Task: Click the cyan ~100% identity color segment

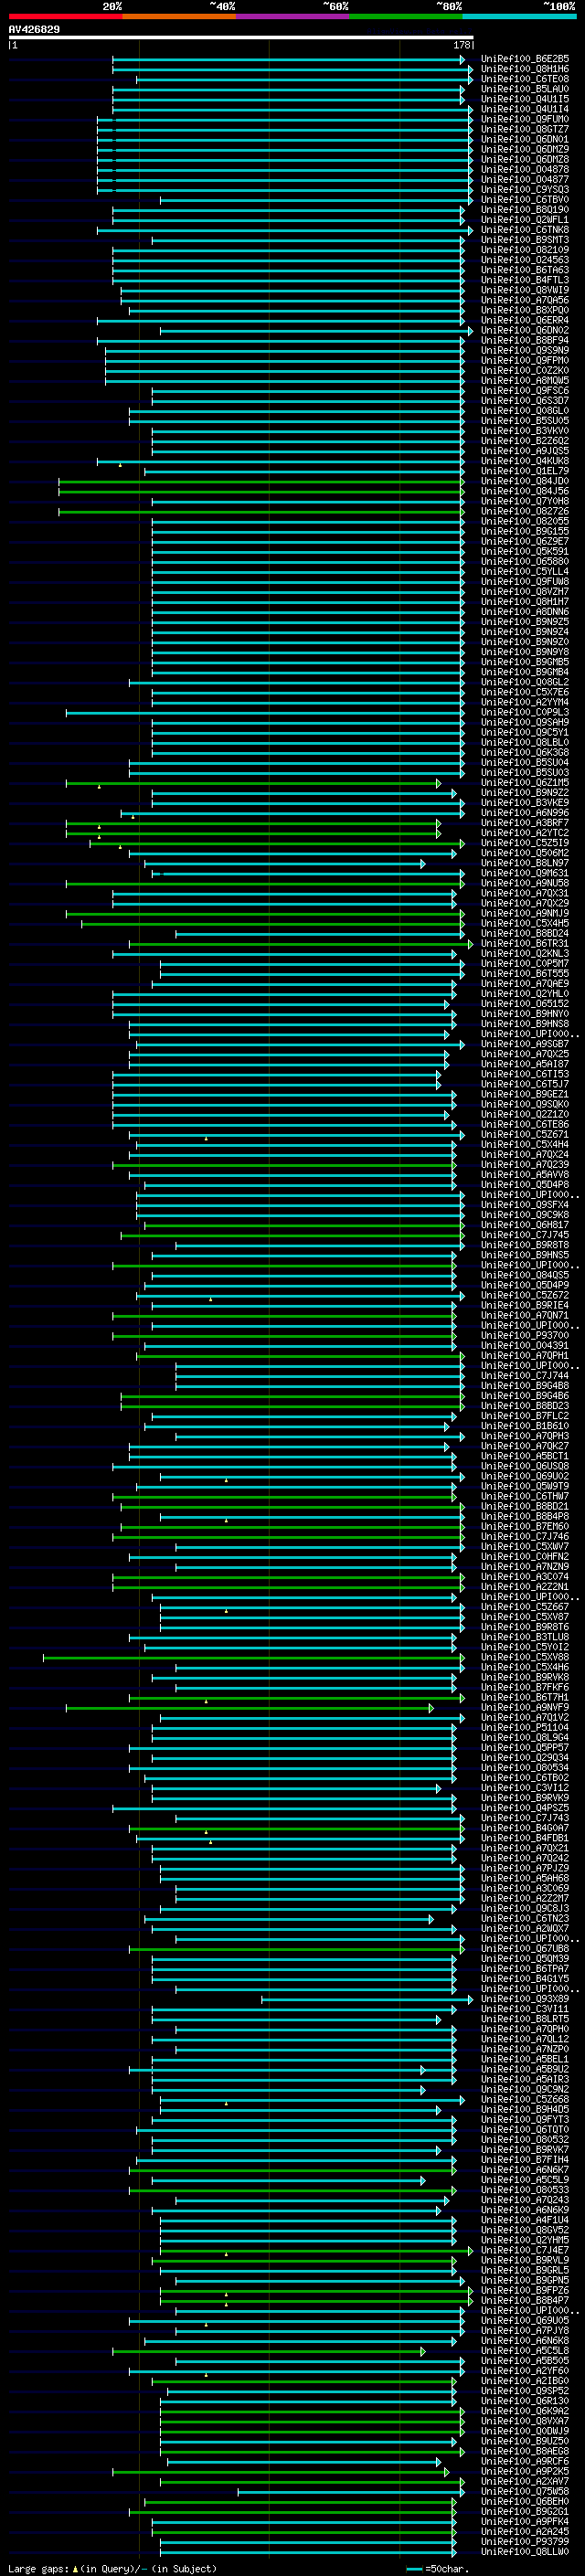Action: click(x=519, y=16)
